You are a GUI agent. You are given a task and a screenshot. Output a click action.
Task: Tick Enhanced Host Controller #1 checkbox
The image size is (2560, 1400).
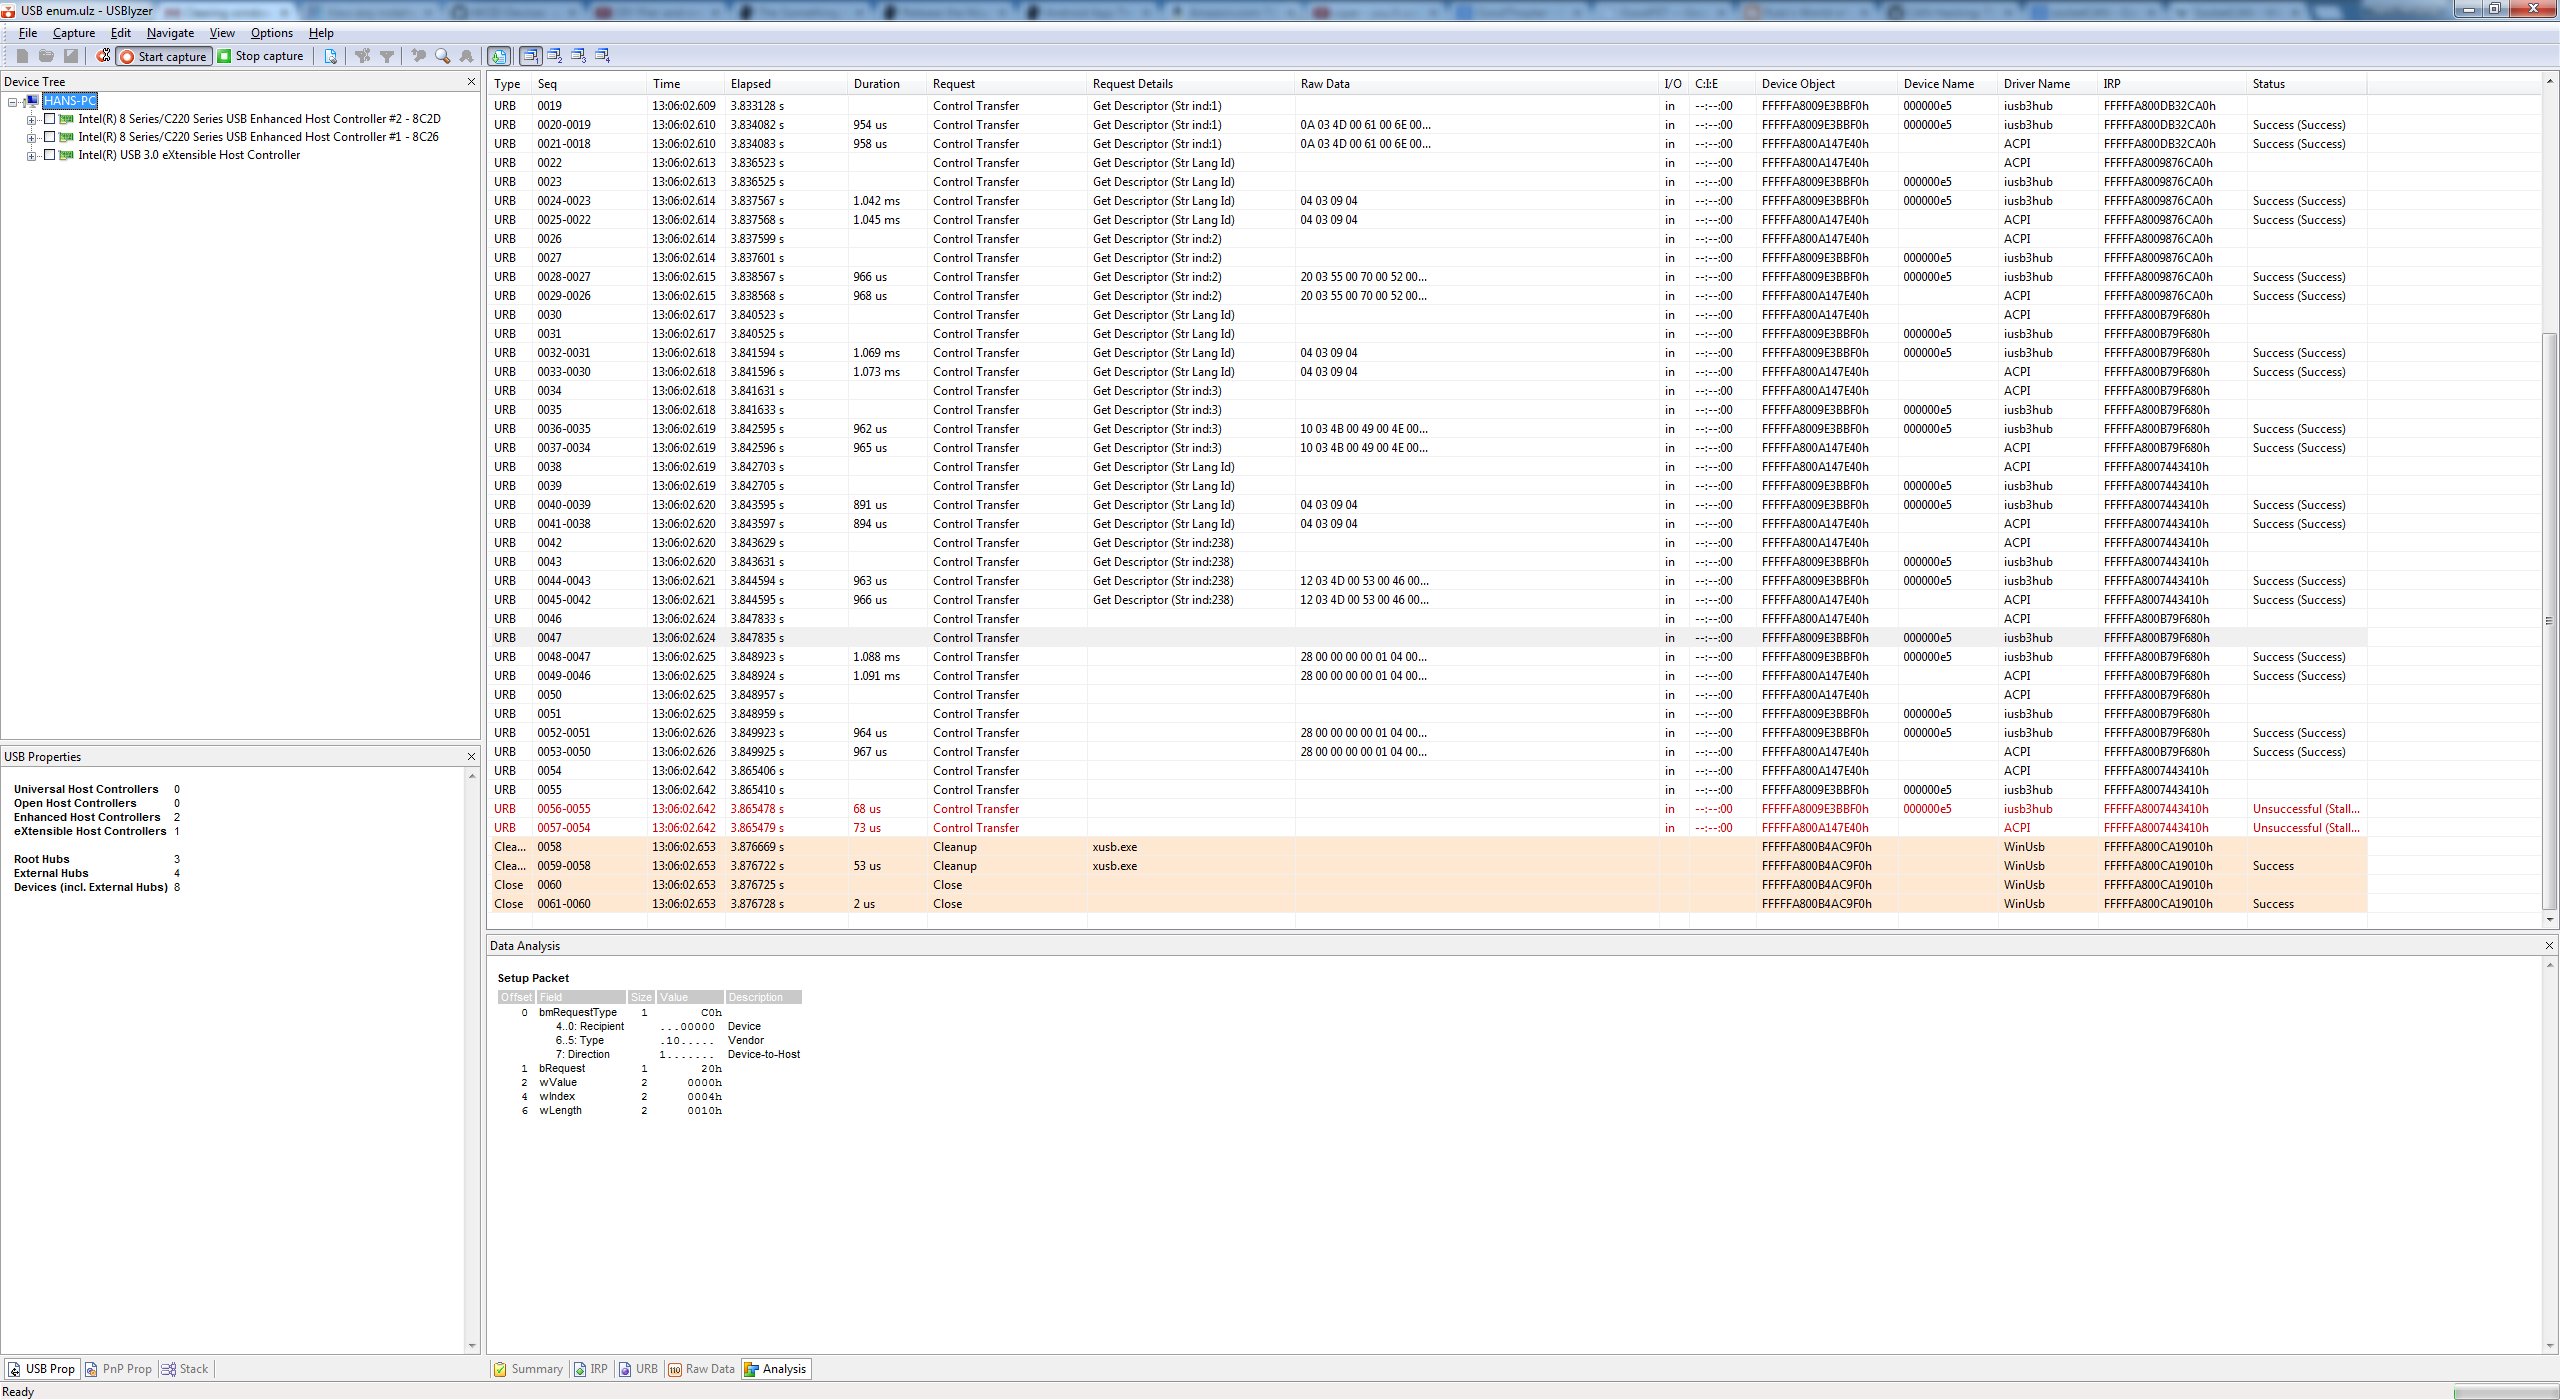coord(49,137)
